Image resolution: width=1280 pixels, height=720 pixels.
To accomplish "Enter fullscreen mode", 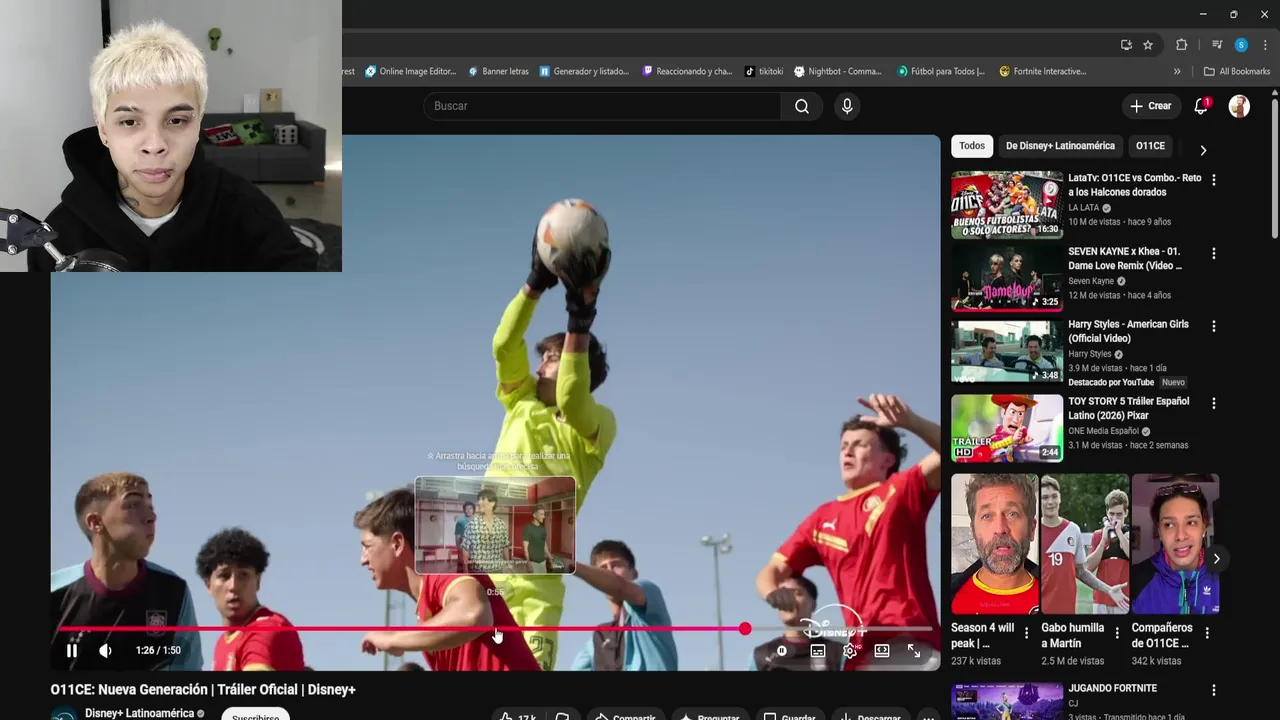I will tap(914, 650).
